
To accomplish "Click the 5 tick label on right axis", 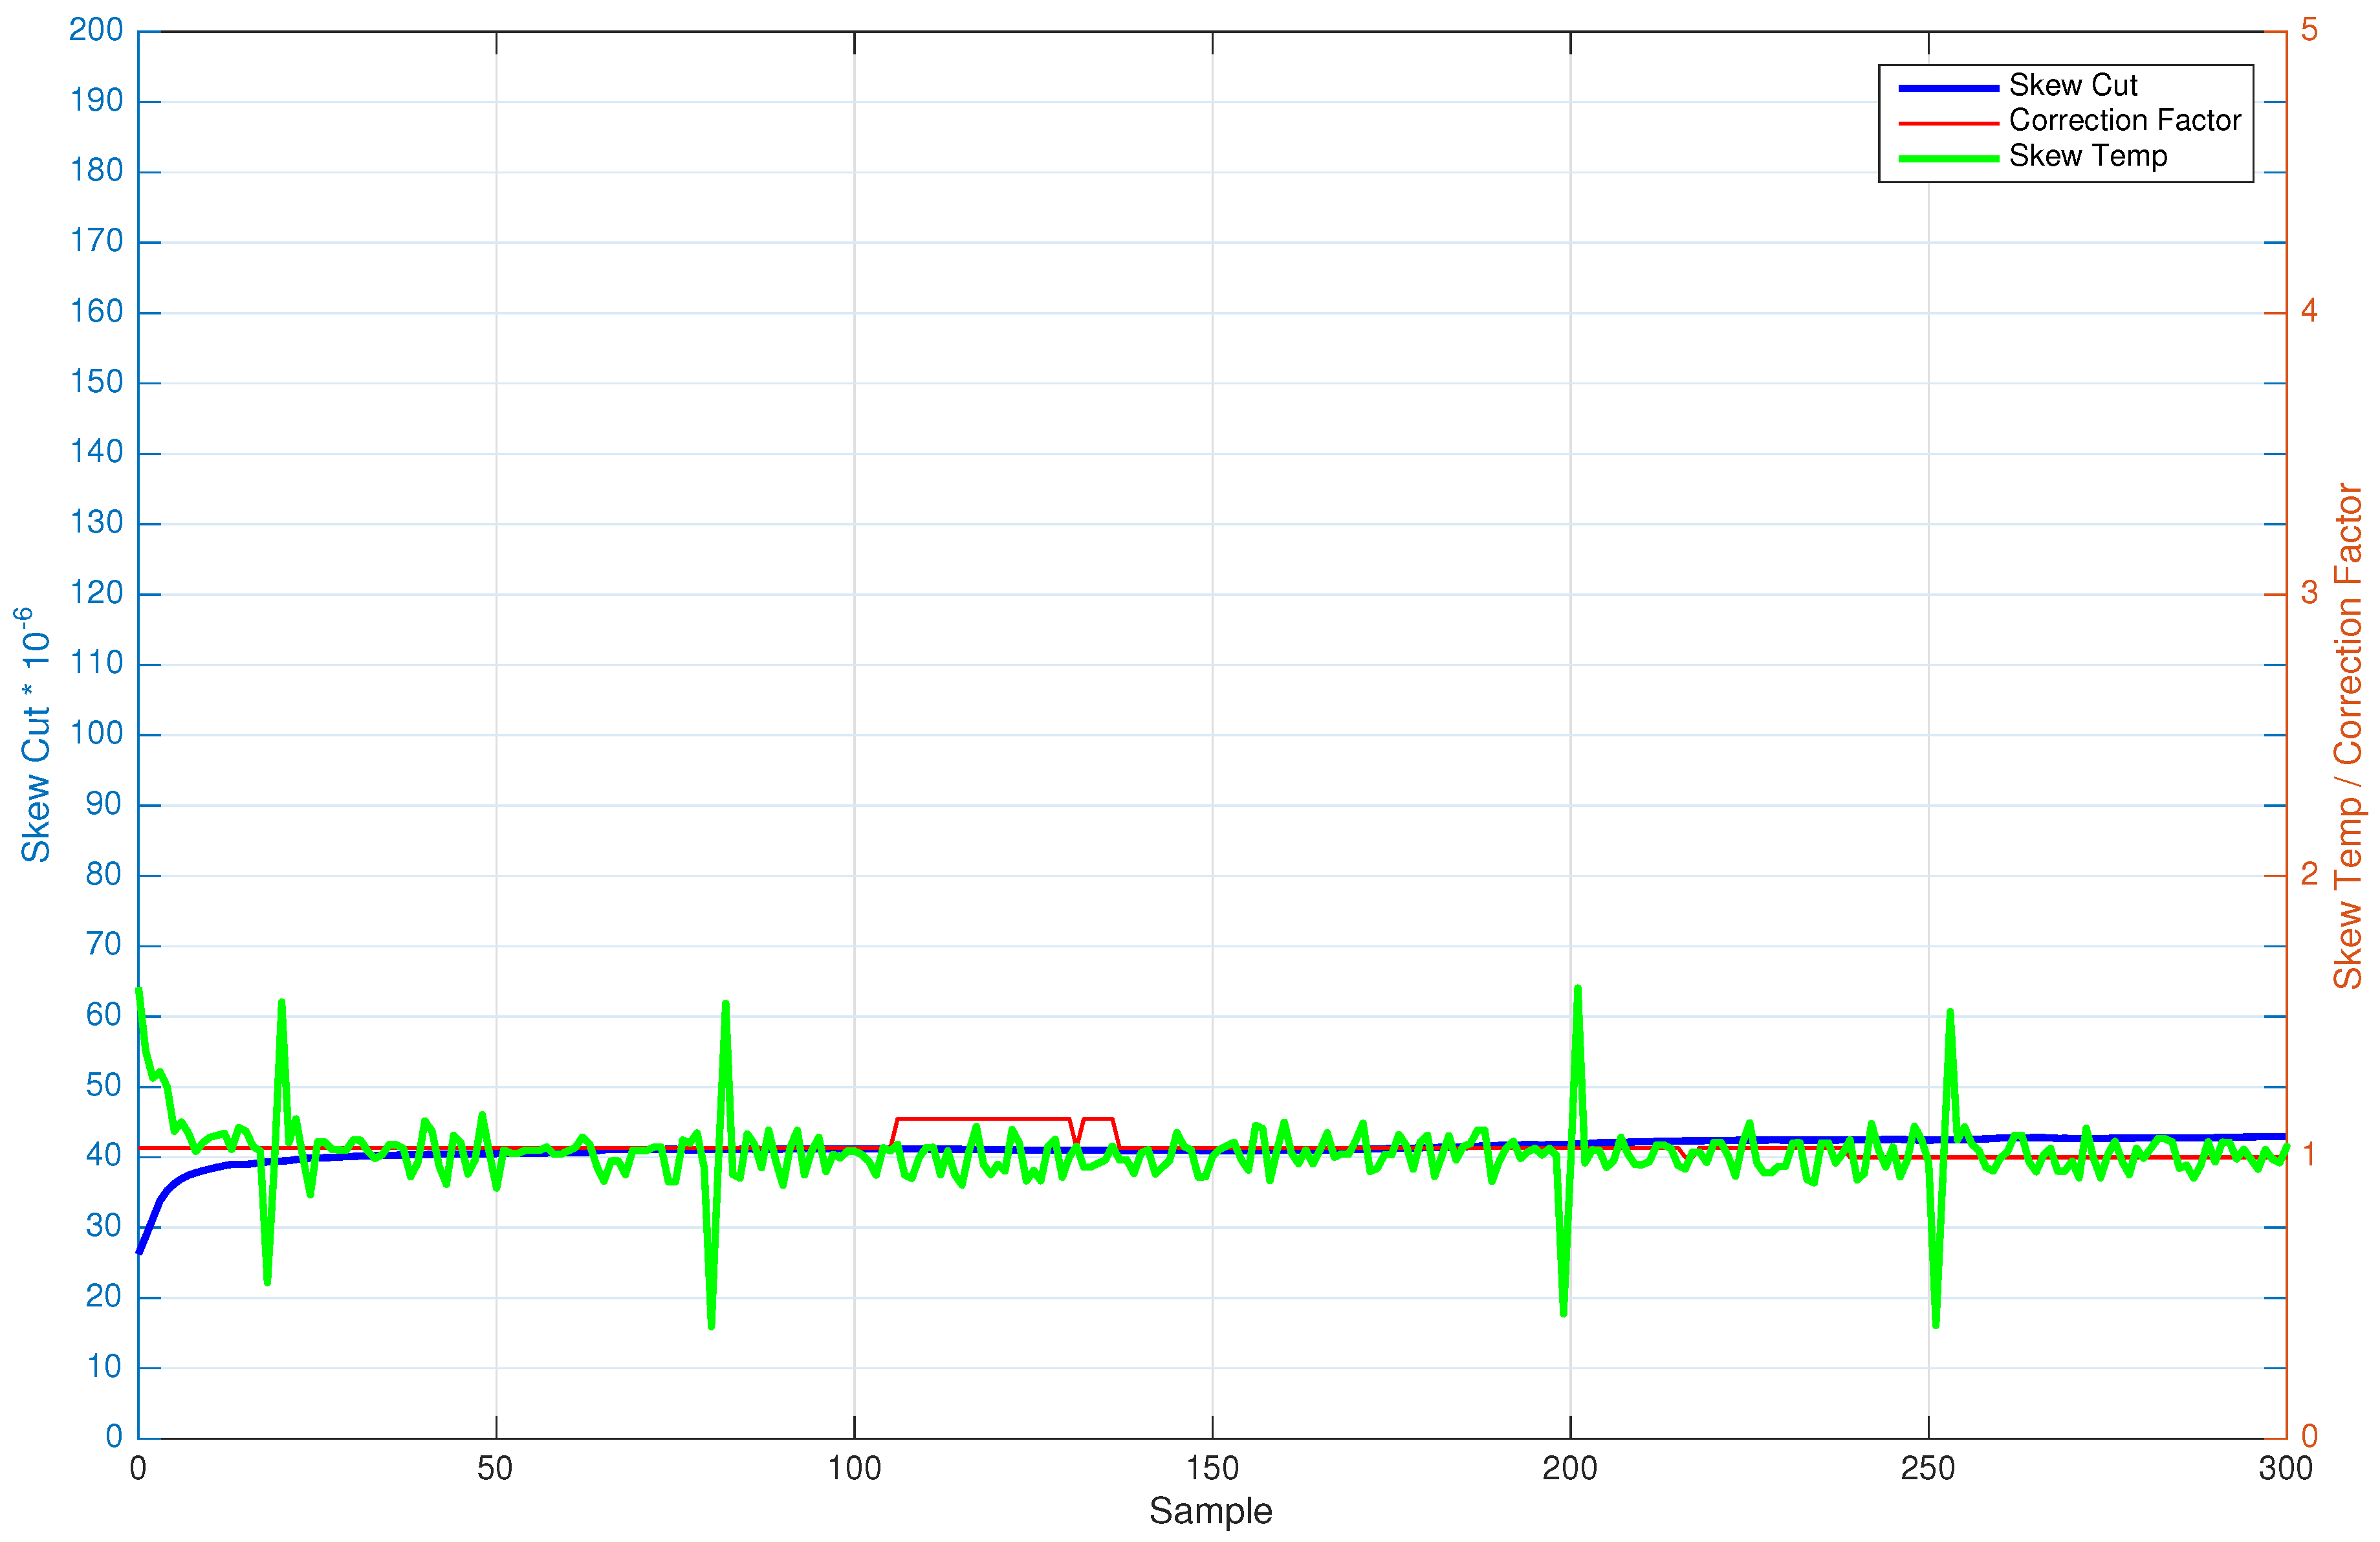I will pos(2308,30).
